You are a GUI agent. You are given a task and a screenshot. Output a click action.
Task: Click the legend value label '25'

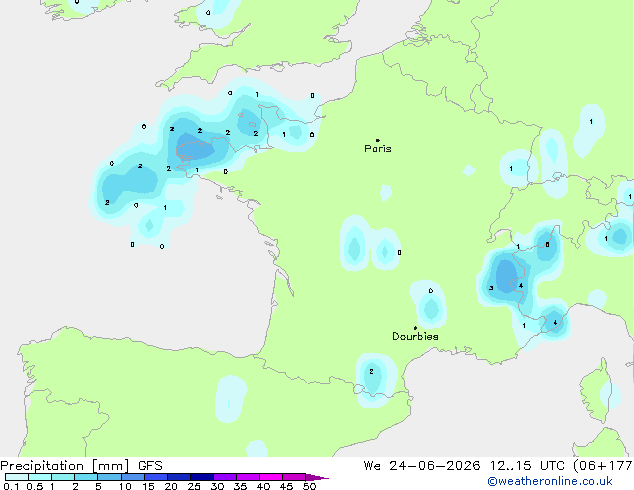pos(194,486)
